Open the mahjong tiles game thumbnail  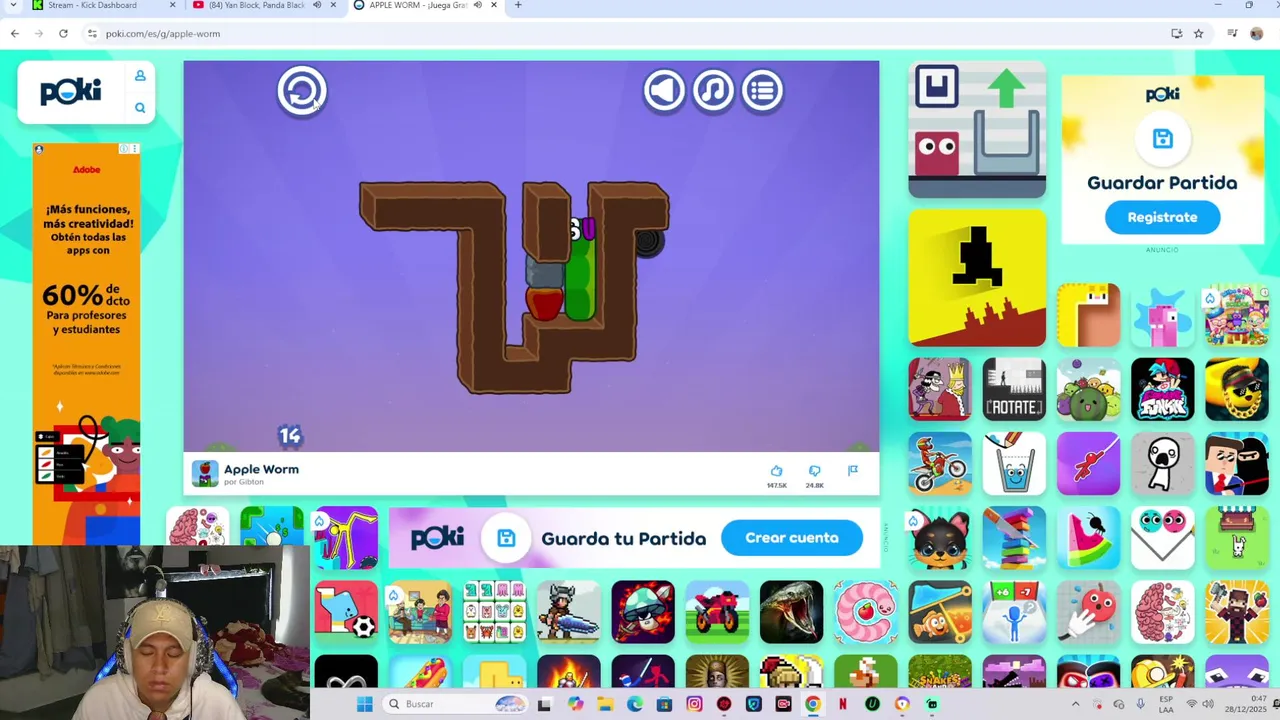tap(494, 611)
